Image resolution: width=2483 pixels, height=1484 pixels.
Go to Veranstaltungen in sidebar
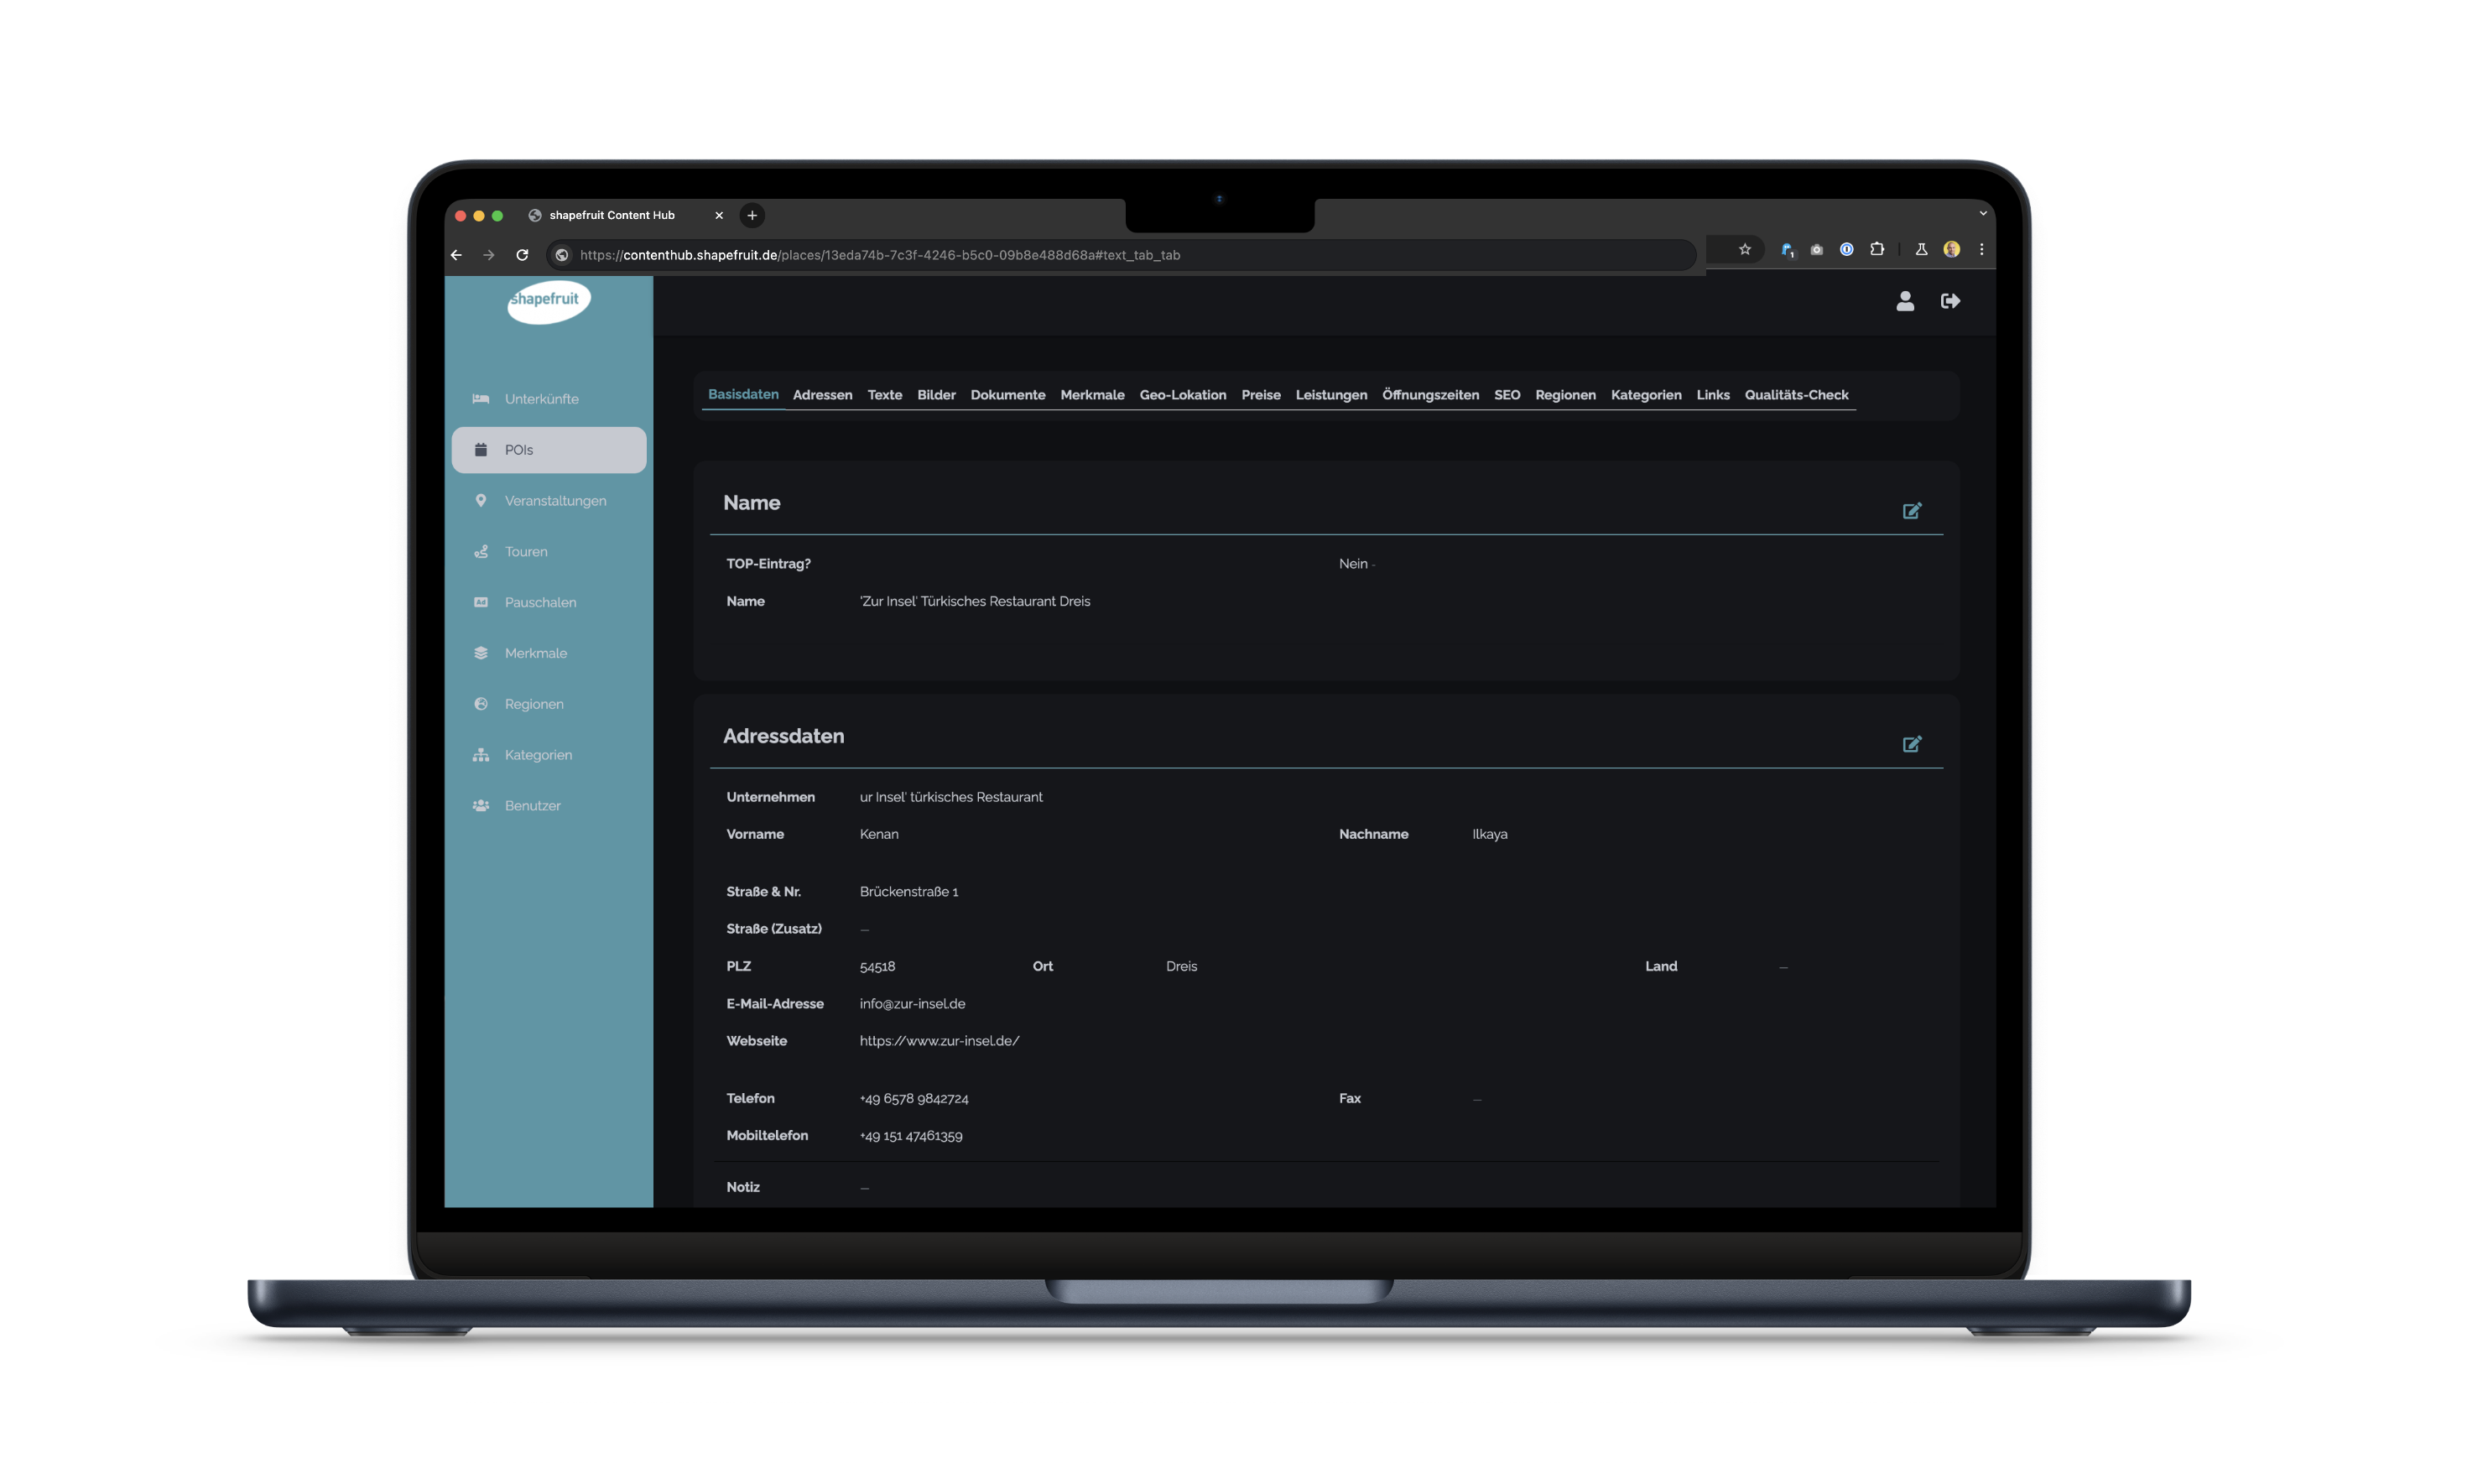(x=554, y=501)
